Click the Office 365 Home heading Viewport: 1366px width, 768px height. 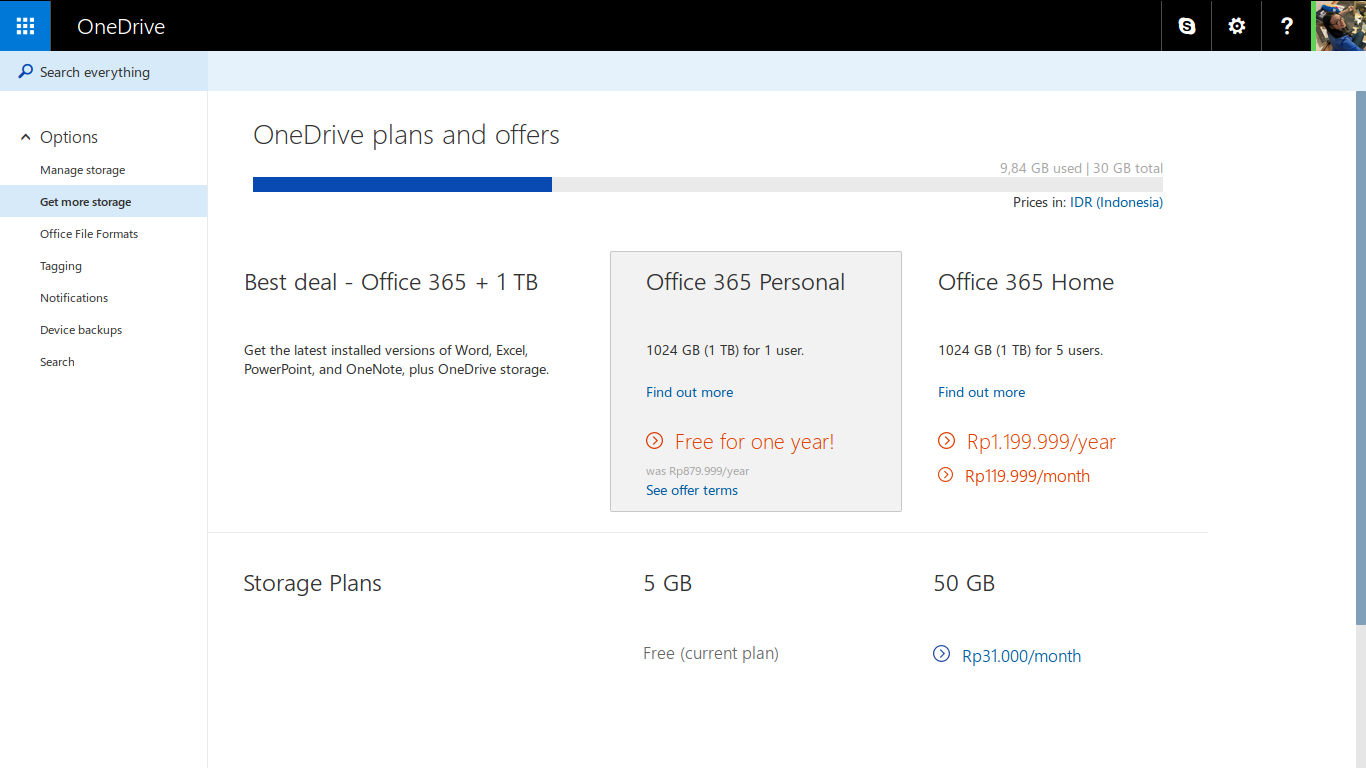1026,282
